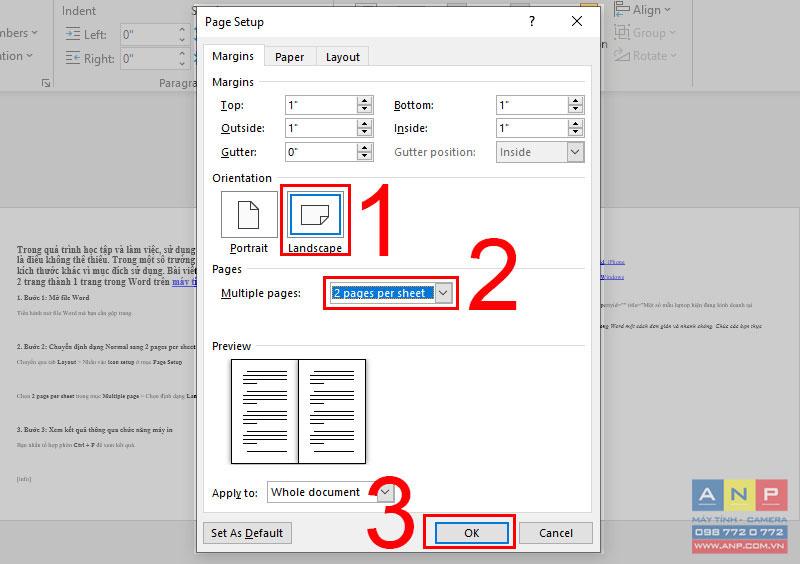Screen dimensions: 800x564
Task: Increase Indent Left in ribbon
Action: [x=182, y=30]
